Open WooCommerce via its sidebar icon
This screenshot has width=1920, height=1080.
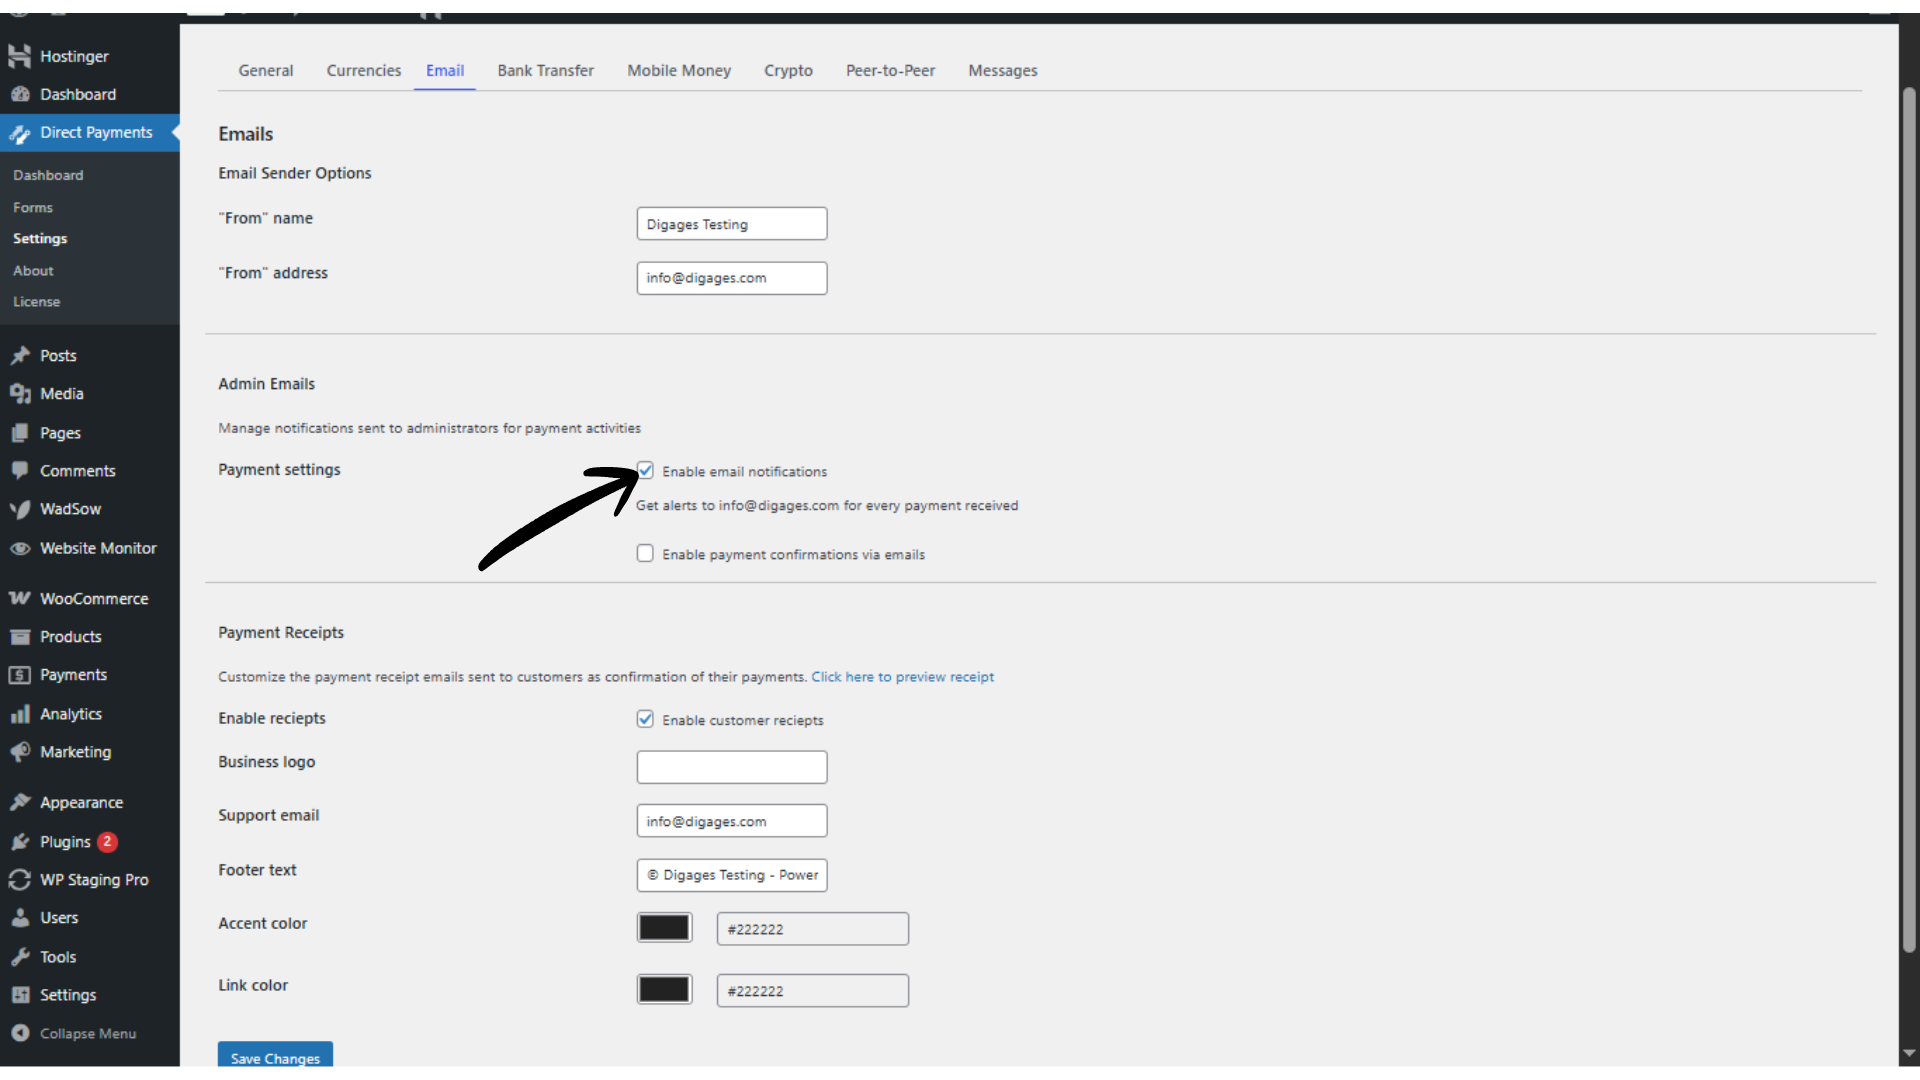click(x=20, y=598)
